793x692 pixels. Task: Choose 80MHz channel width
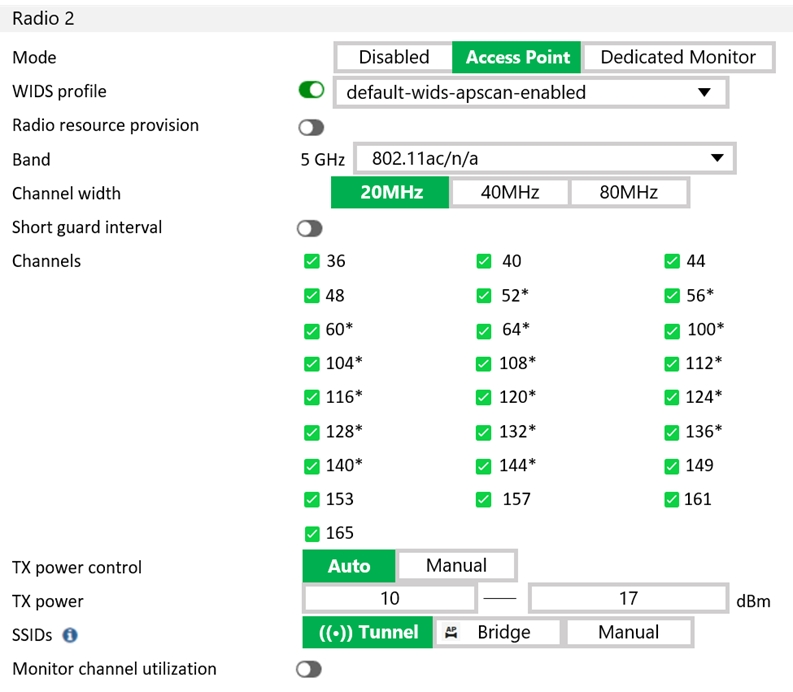(x=628, y=193)
